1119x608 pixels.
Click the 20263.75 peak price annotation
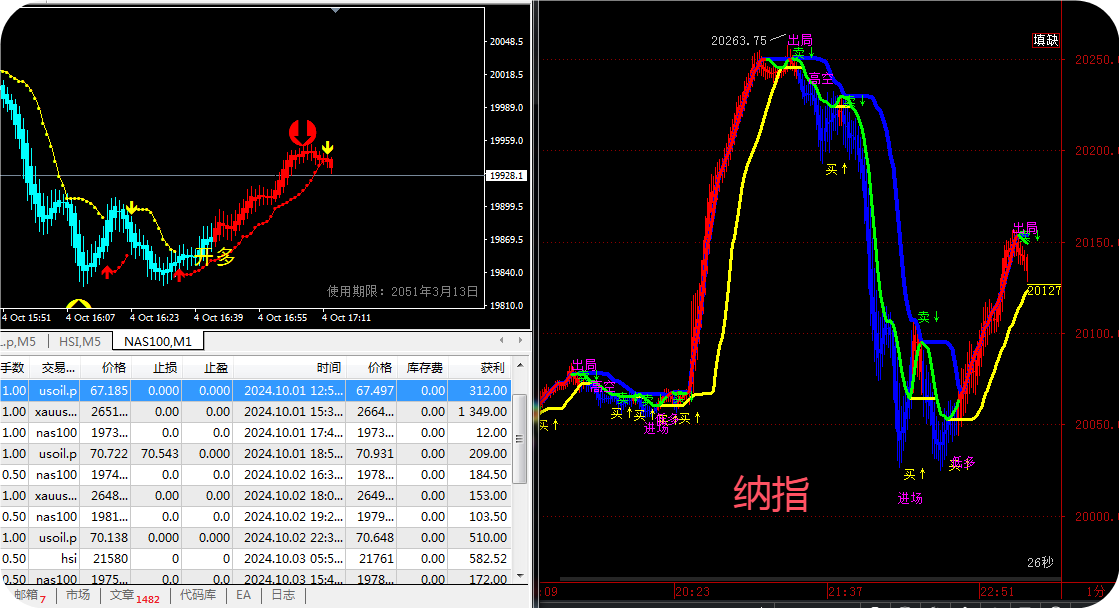[739, 41]
